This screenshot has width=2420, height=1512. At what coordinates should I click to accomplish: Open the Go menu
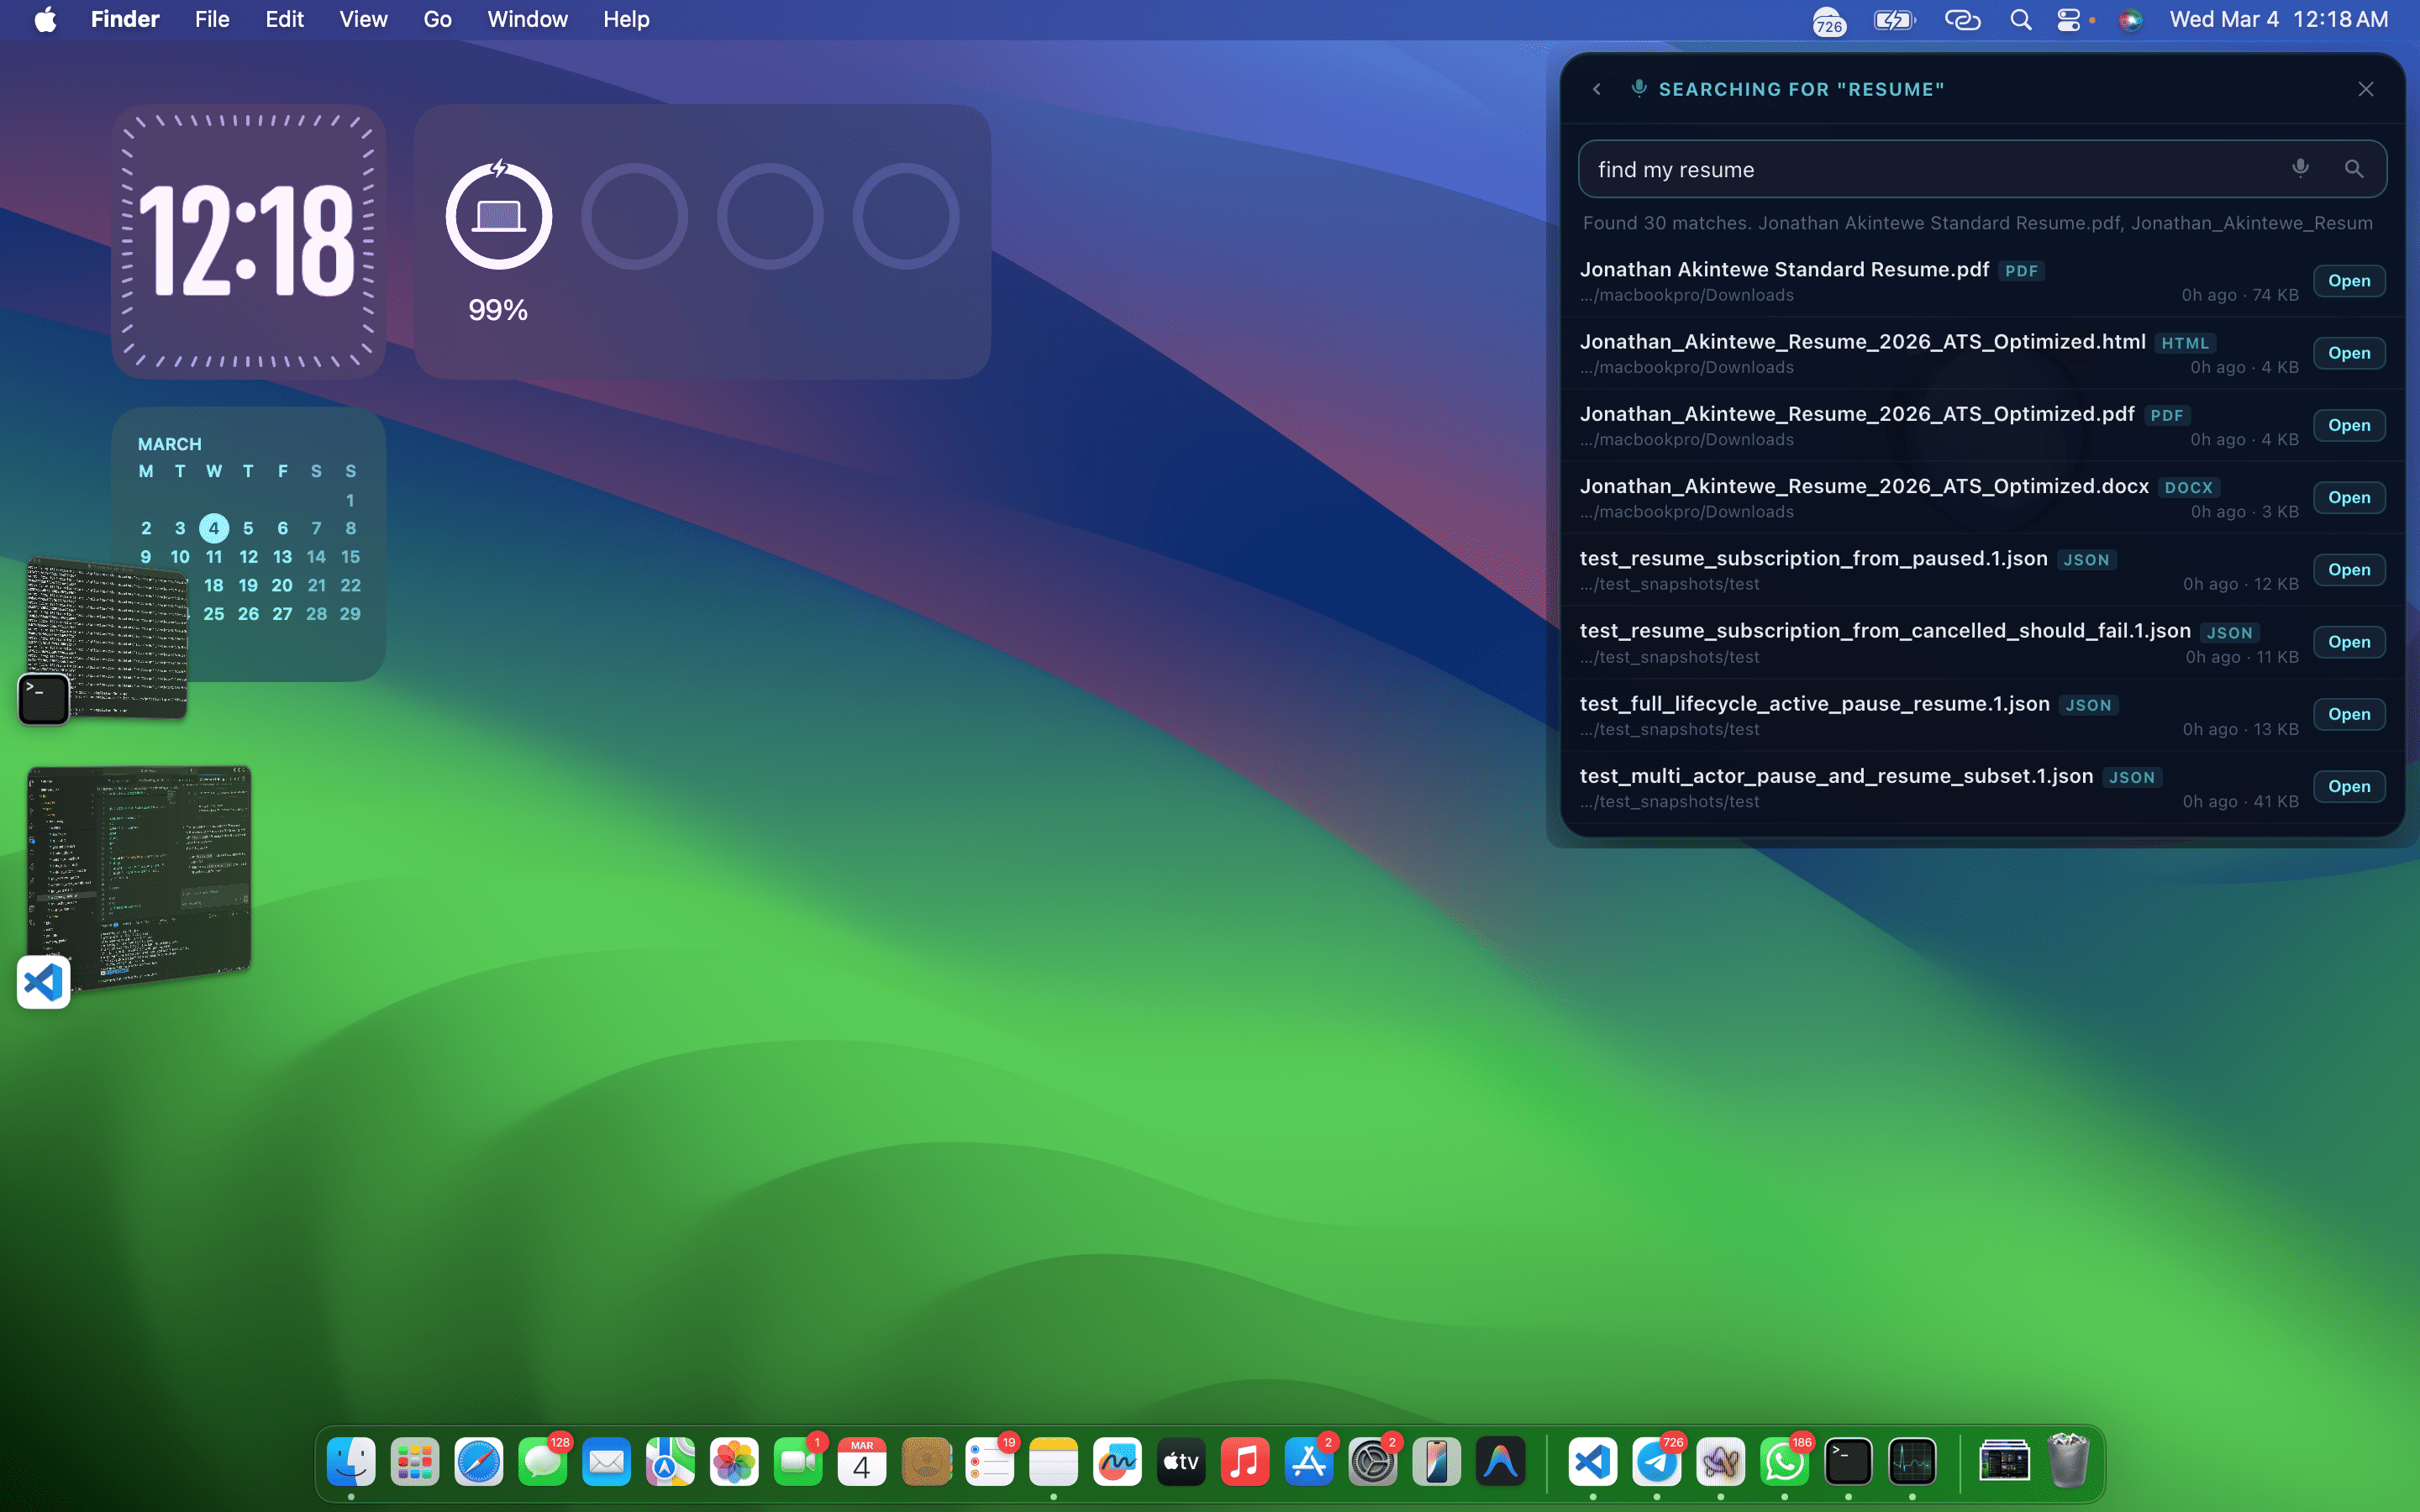coord(437,20)
